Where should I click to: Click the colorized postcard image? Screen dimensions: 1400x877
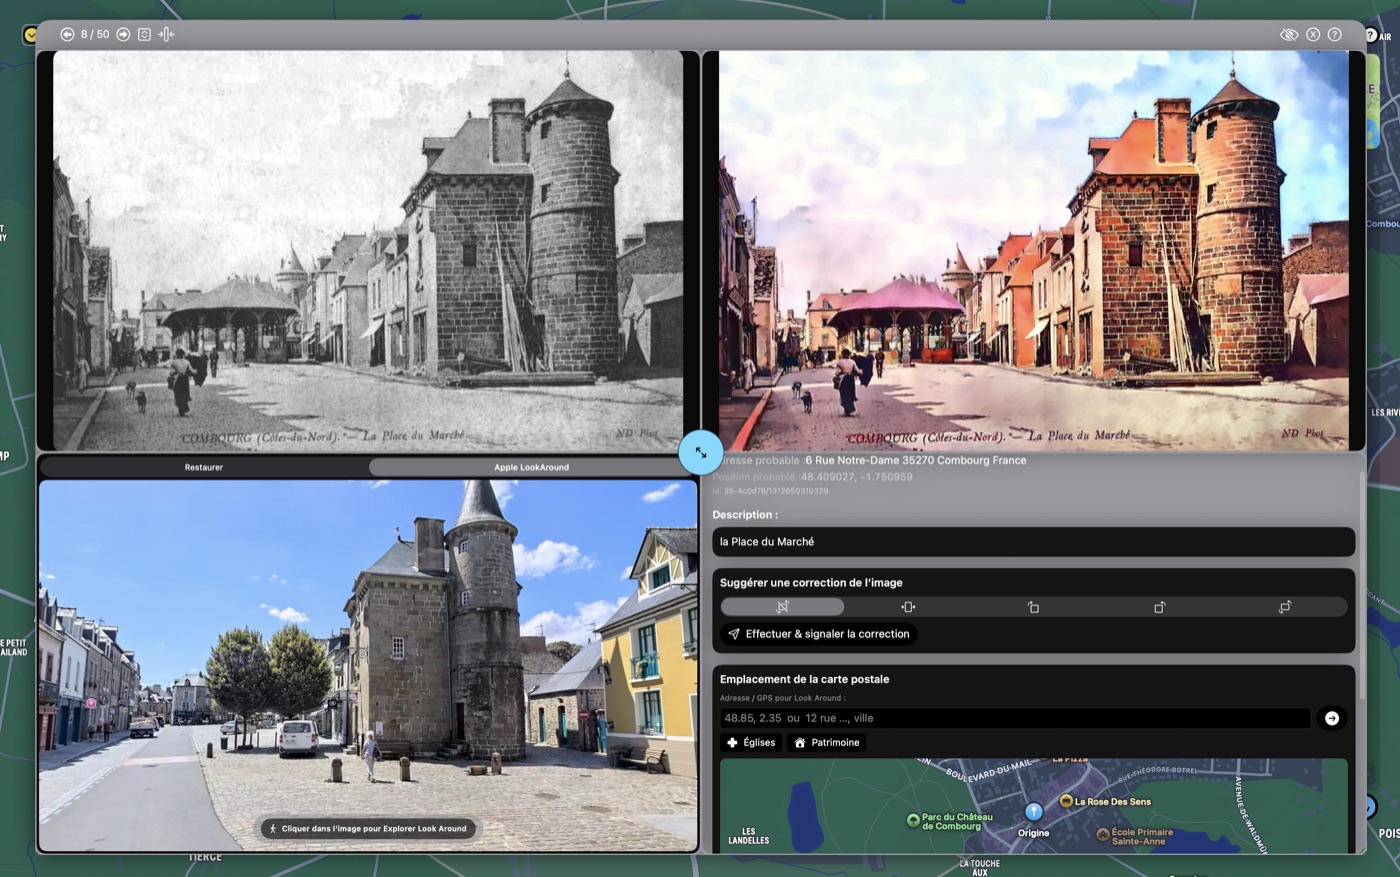pos(1034,250)
